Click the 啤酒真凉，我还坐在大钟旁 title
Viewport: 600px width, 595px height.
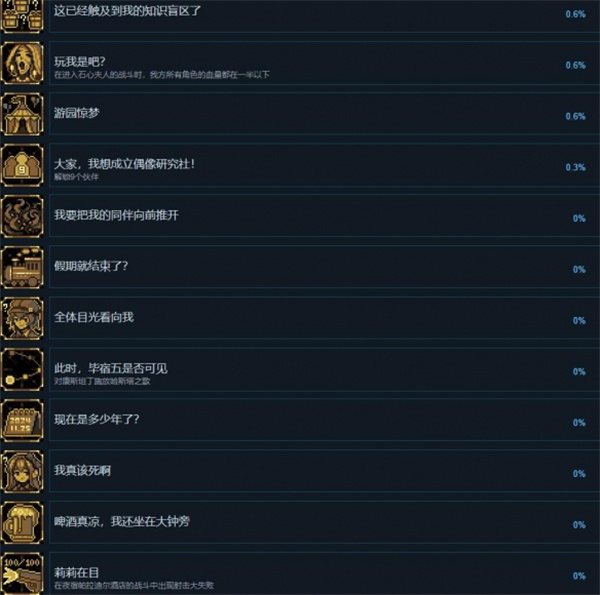pyautogui.click(x=122, y=521)
